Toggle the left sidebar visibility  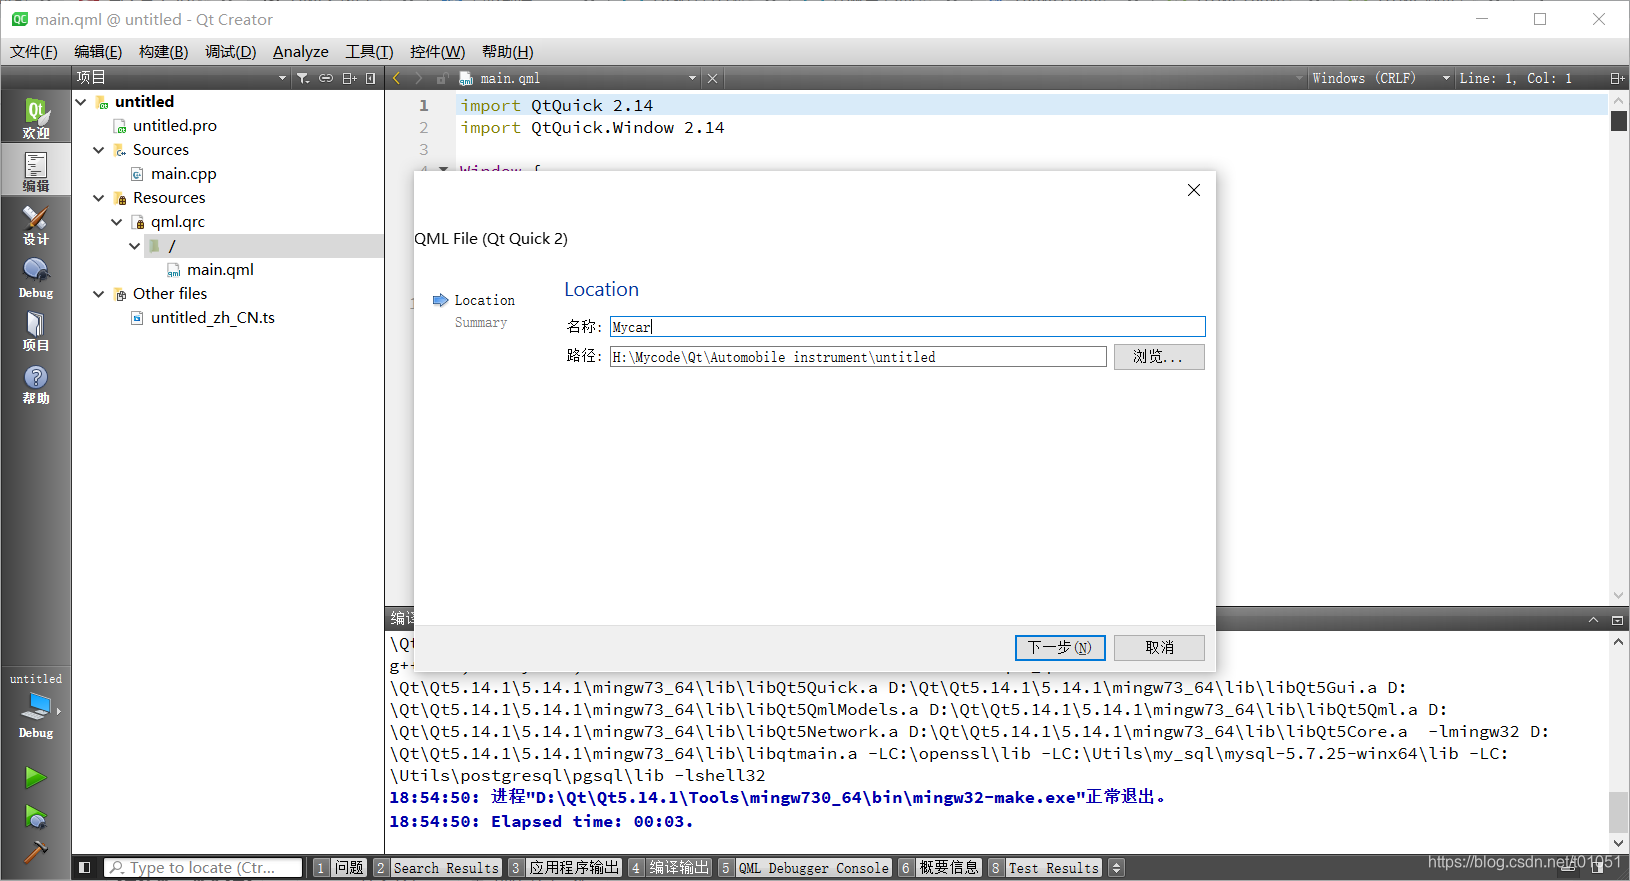coord(85,868)
